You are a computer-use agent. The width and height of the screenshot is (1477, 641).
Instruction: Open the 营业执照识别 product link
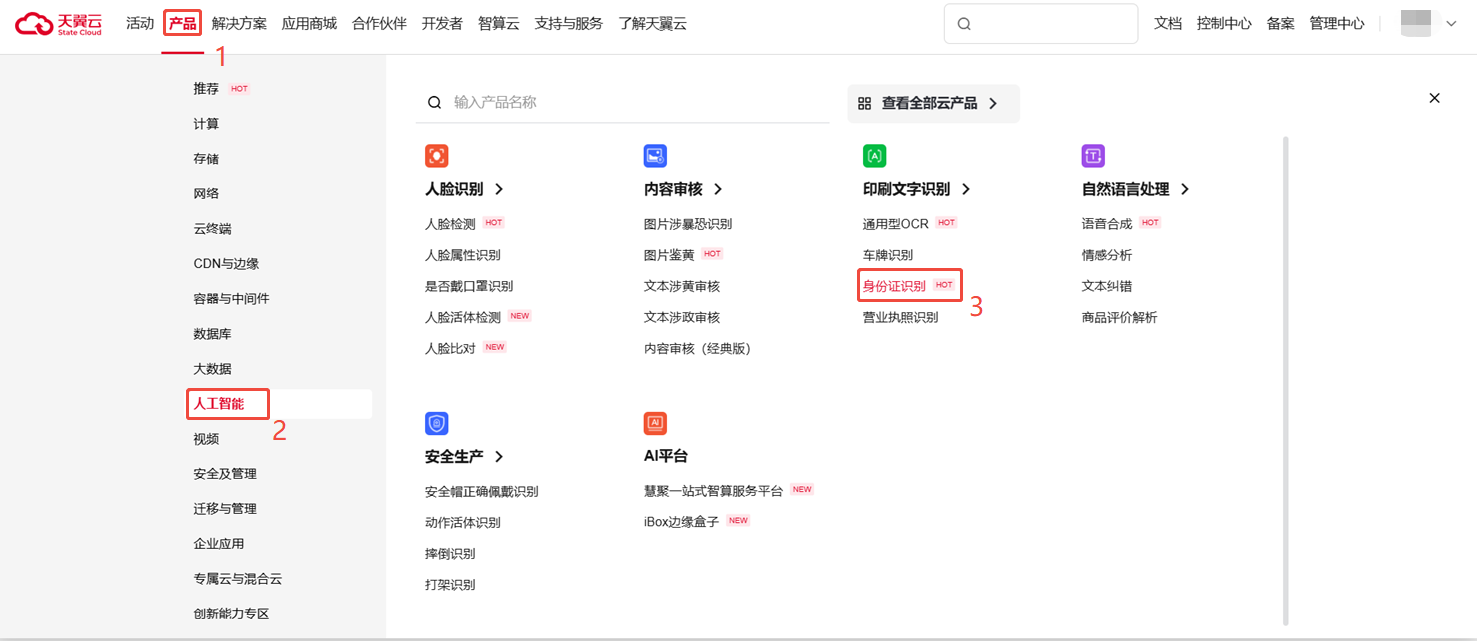click(x=900, y=317)
